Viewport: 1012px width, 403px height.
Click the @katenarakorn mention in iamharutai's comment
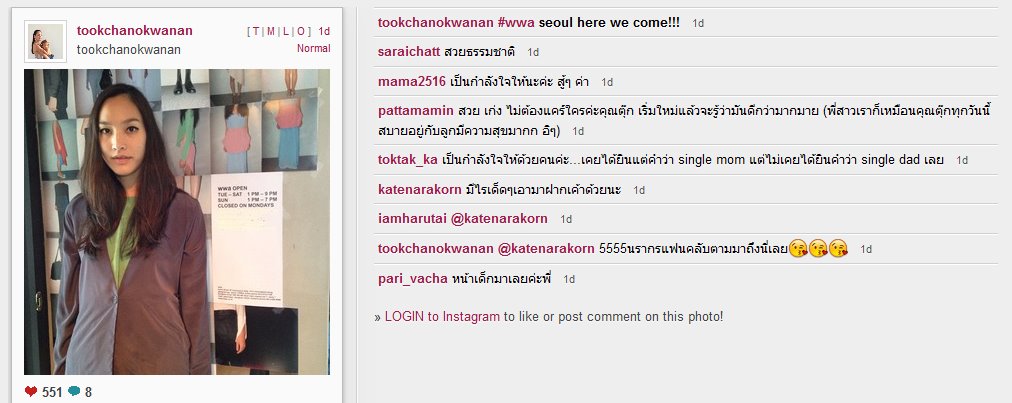click(x=498, y=218)
